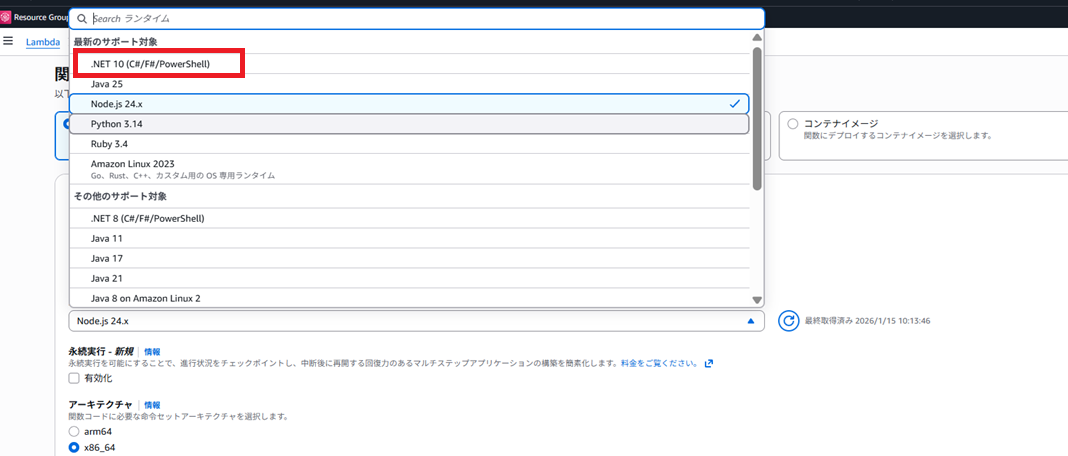This screenshot has width=1068, height=456.
Task: Open 情報 link next to 永続実行
Action: pyautogui.click(x=152, y=352)
